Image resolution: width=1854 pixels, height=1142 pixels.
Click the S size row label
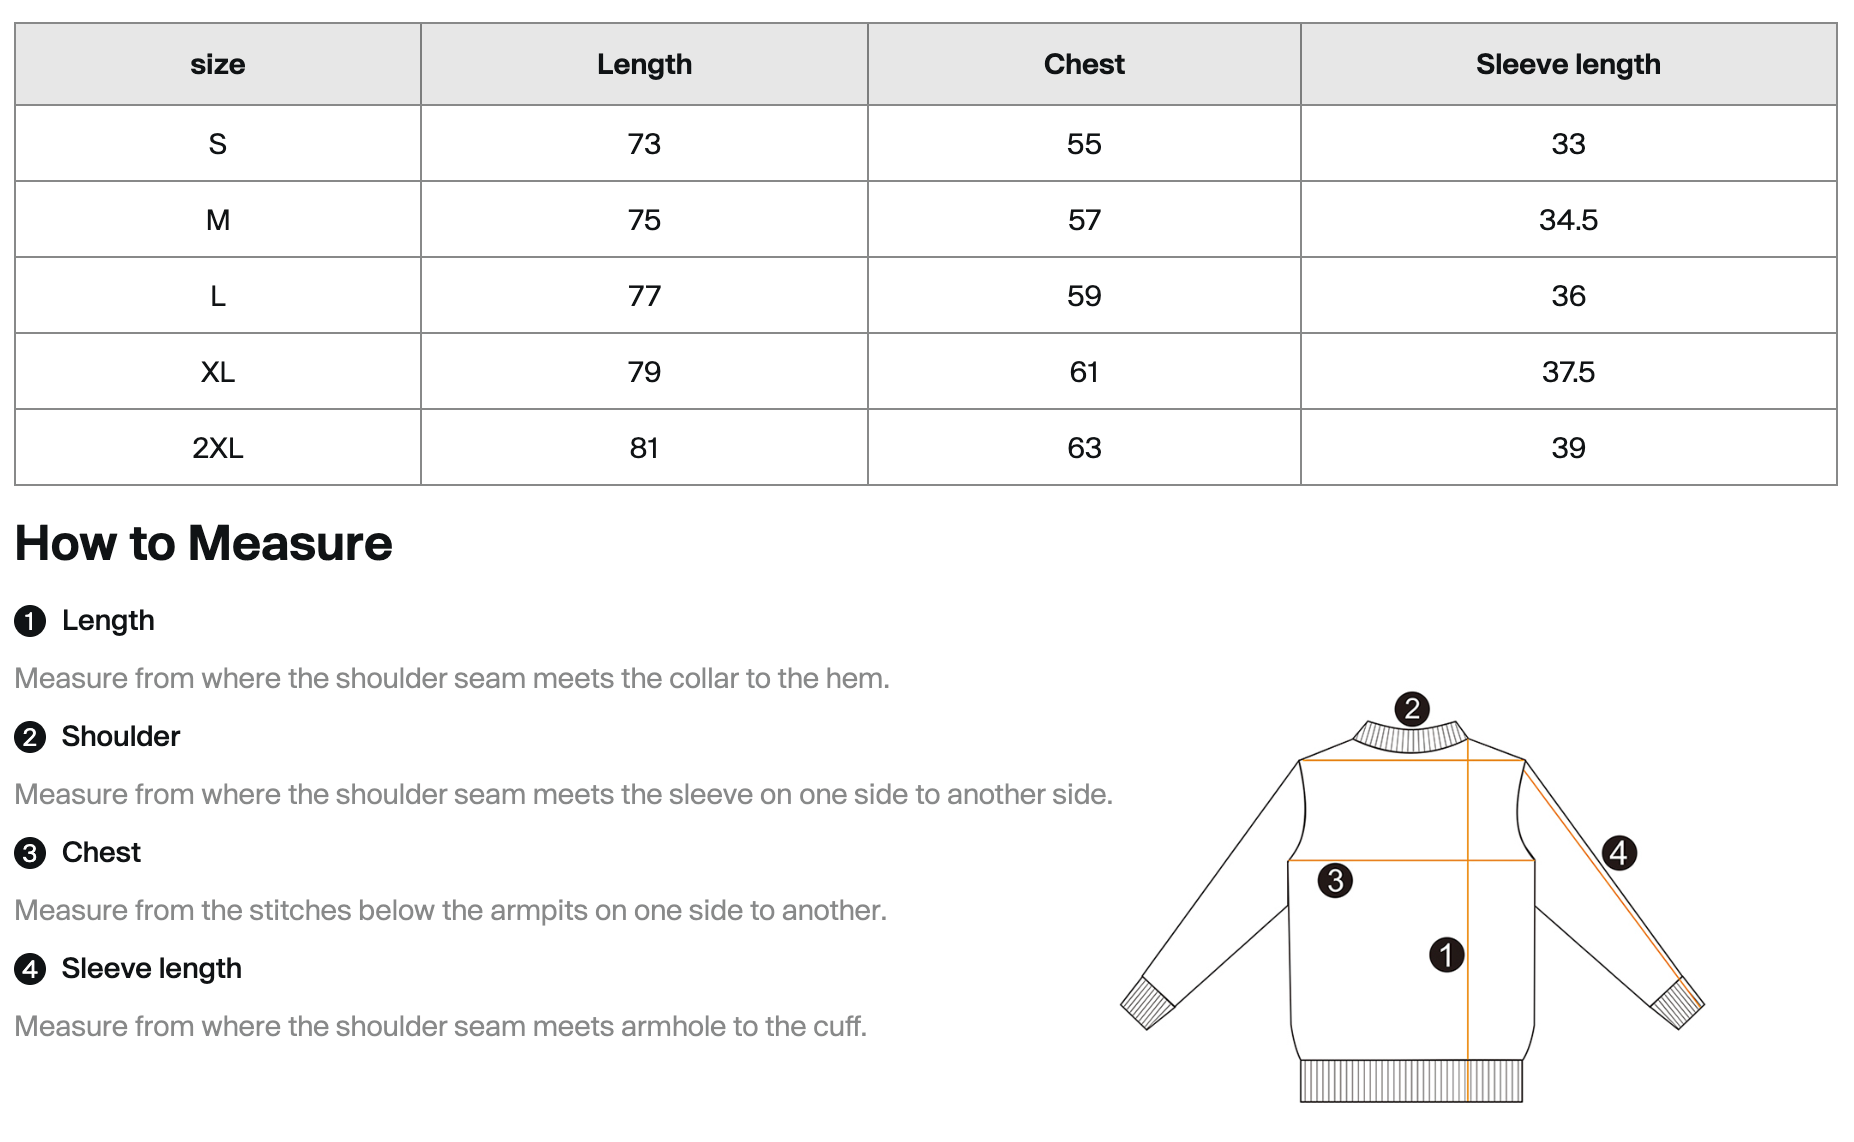pyautogui.click(x=217, y=144)
